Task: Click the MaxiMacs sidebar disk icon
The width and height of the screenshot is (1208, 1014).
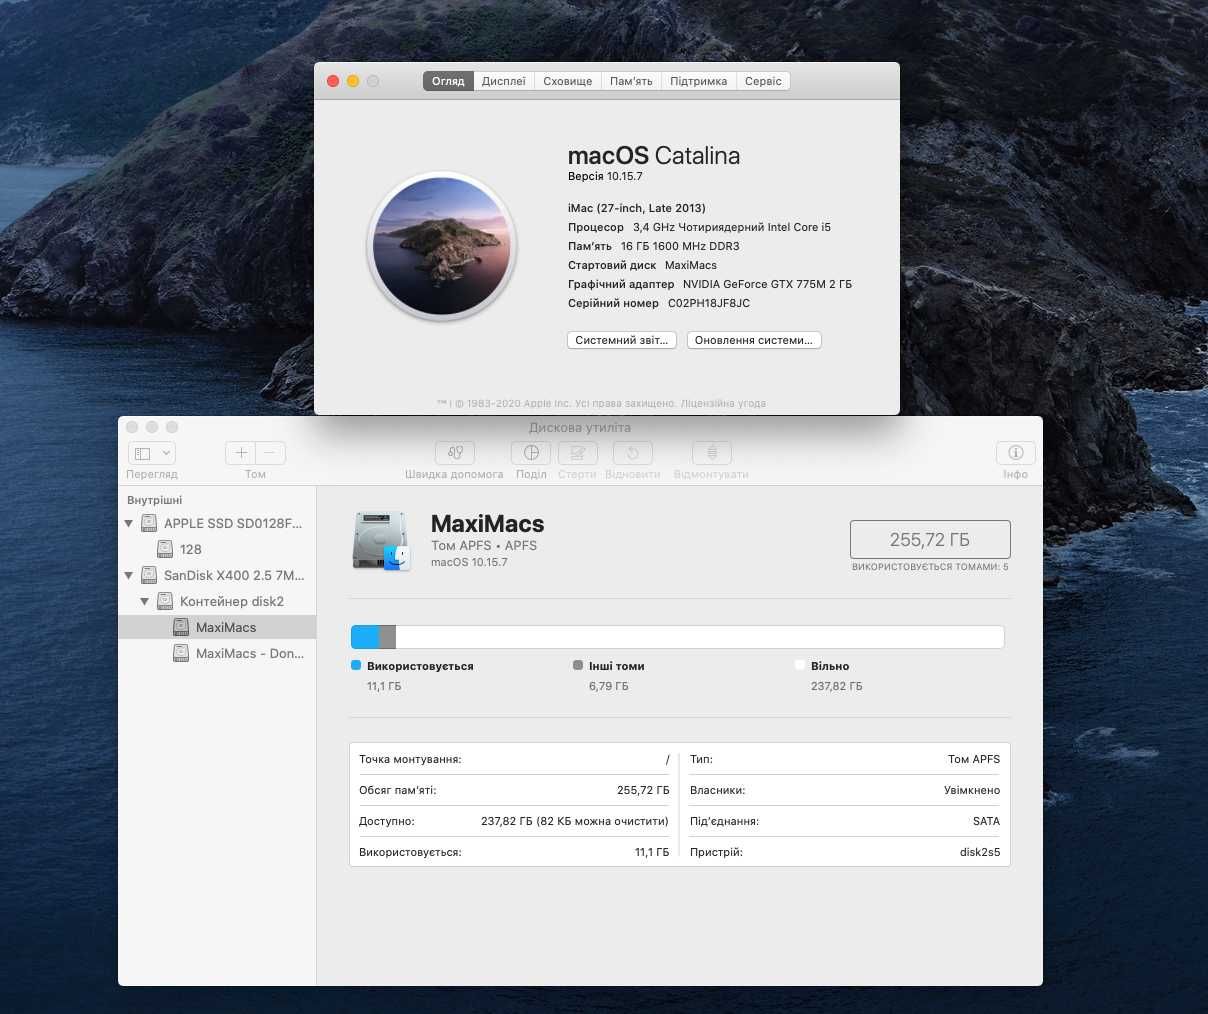Action: tap(181, 627)
